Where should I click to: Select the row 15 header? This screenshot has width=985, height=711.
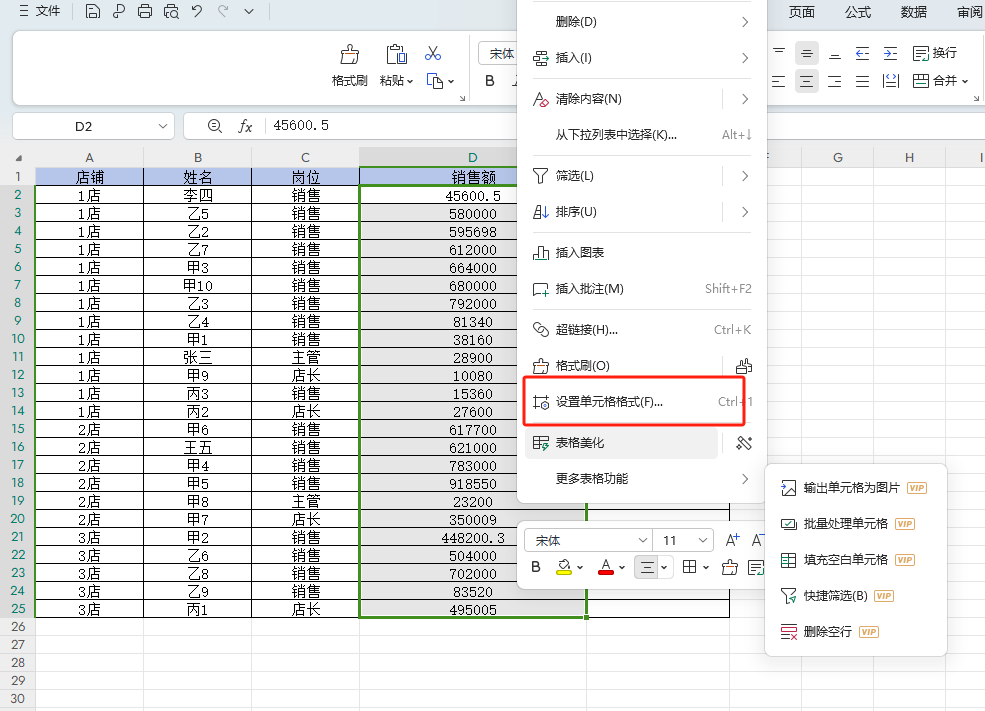click(x=18, y=429)
